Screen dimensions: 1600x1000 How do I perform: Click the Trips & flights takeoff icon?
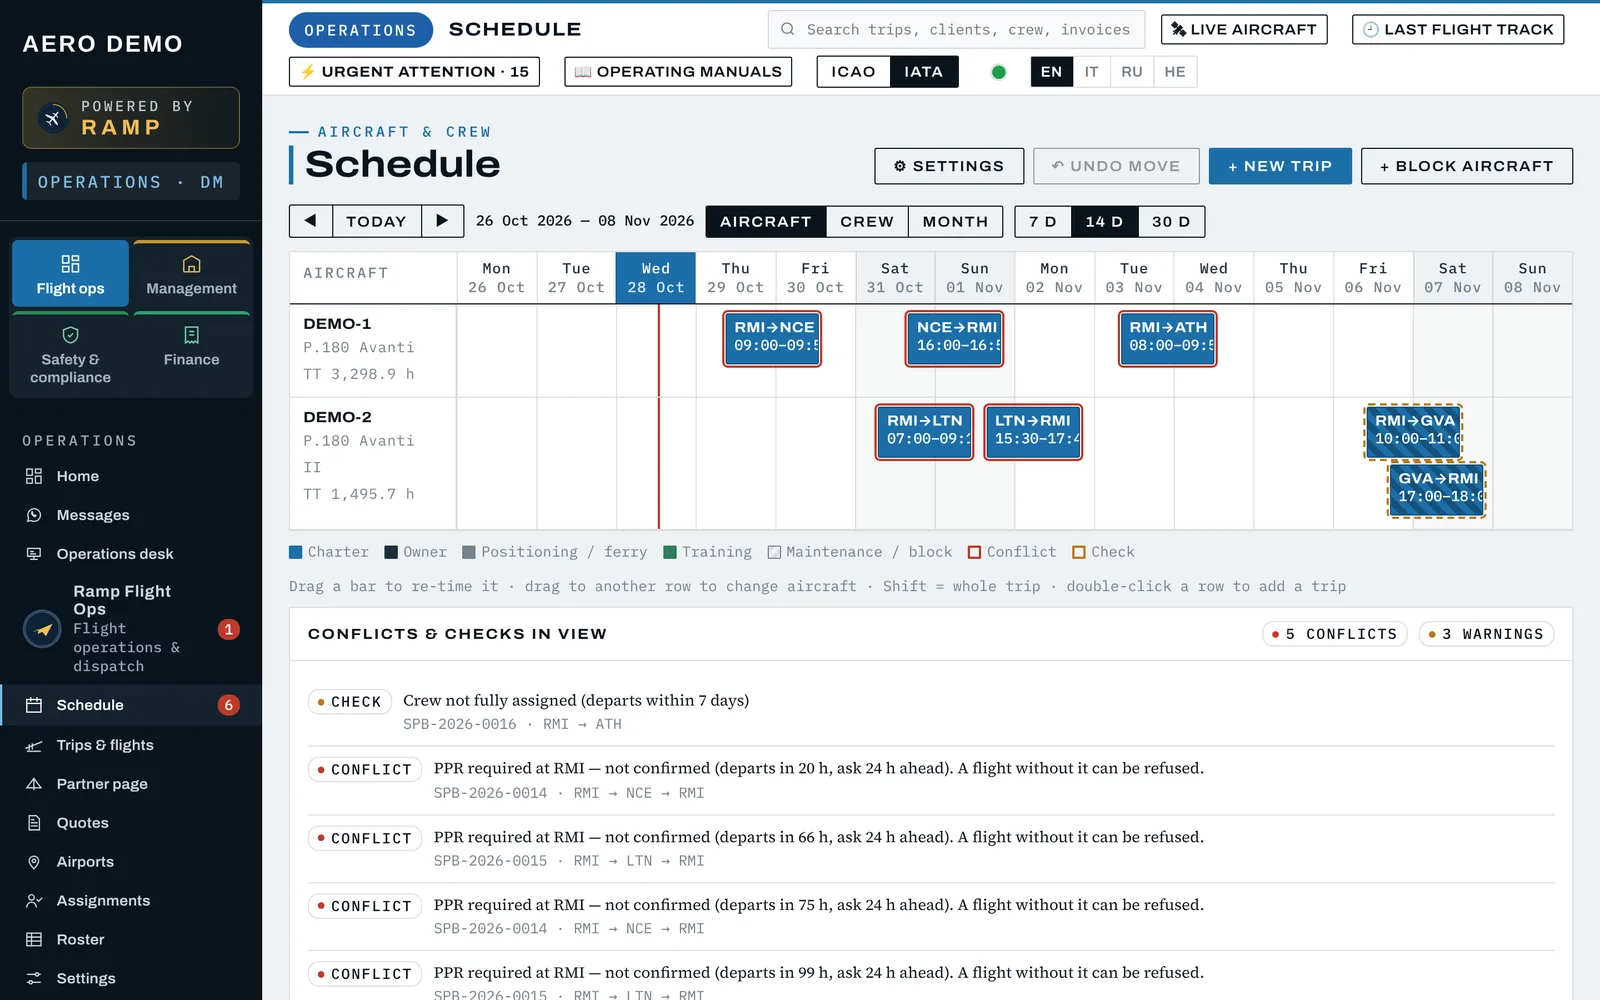click(x=34, y=745)
